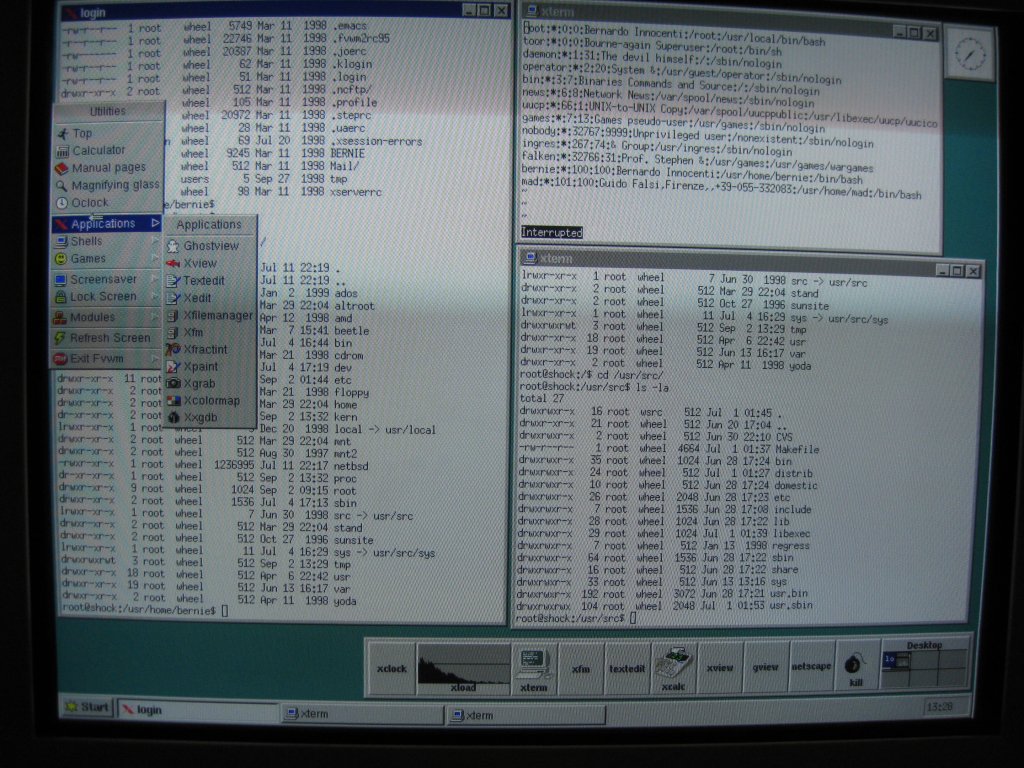1024x768 pixels.
Task: Switch to login window via taskbar
Action: tap(196, 710)
